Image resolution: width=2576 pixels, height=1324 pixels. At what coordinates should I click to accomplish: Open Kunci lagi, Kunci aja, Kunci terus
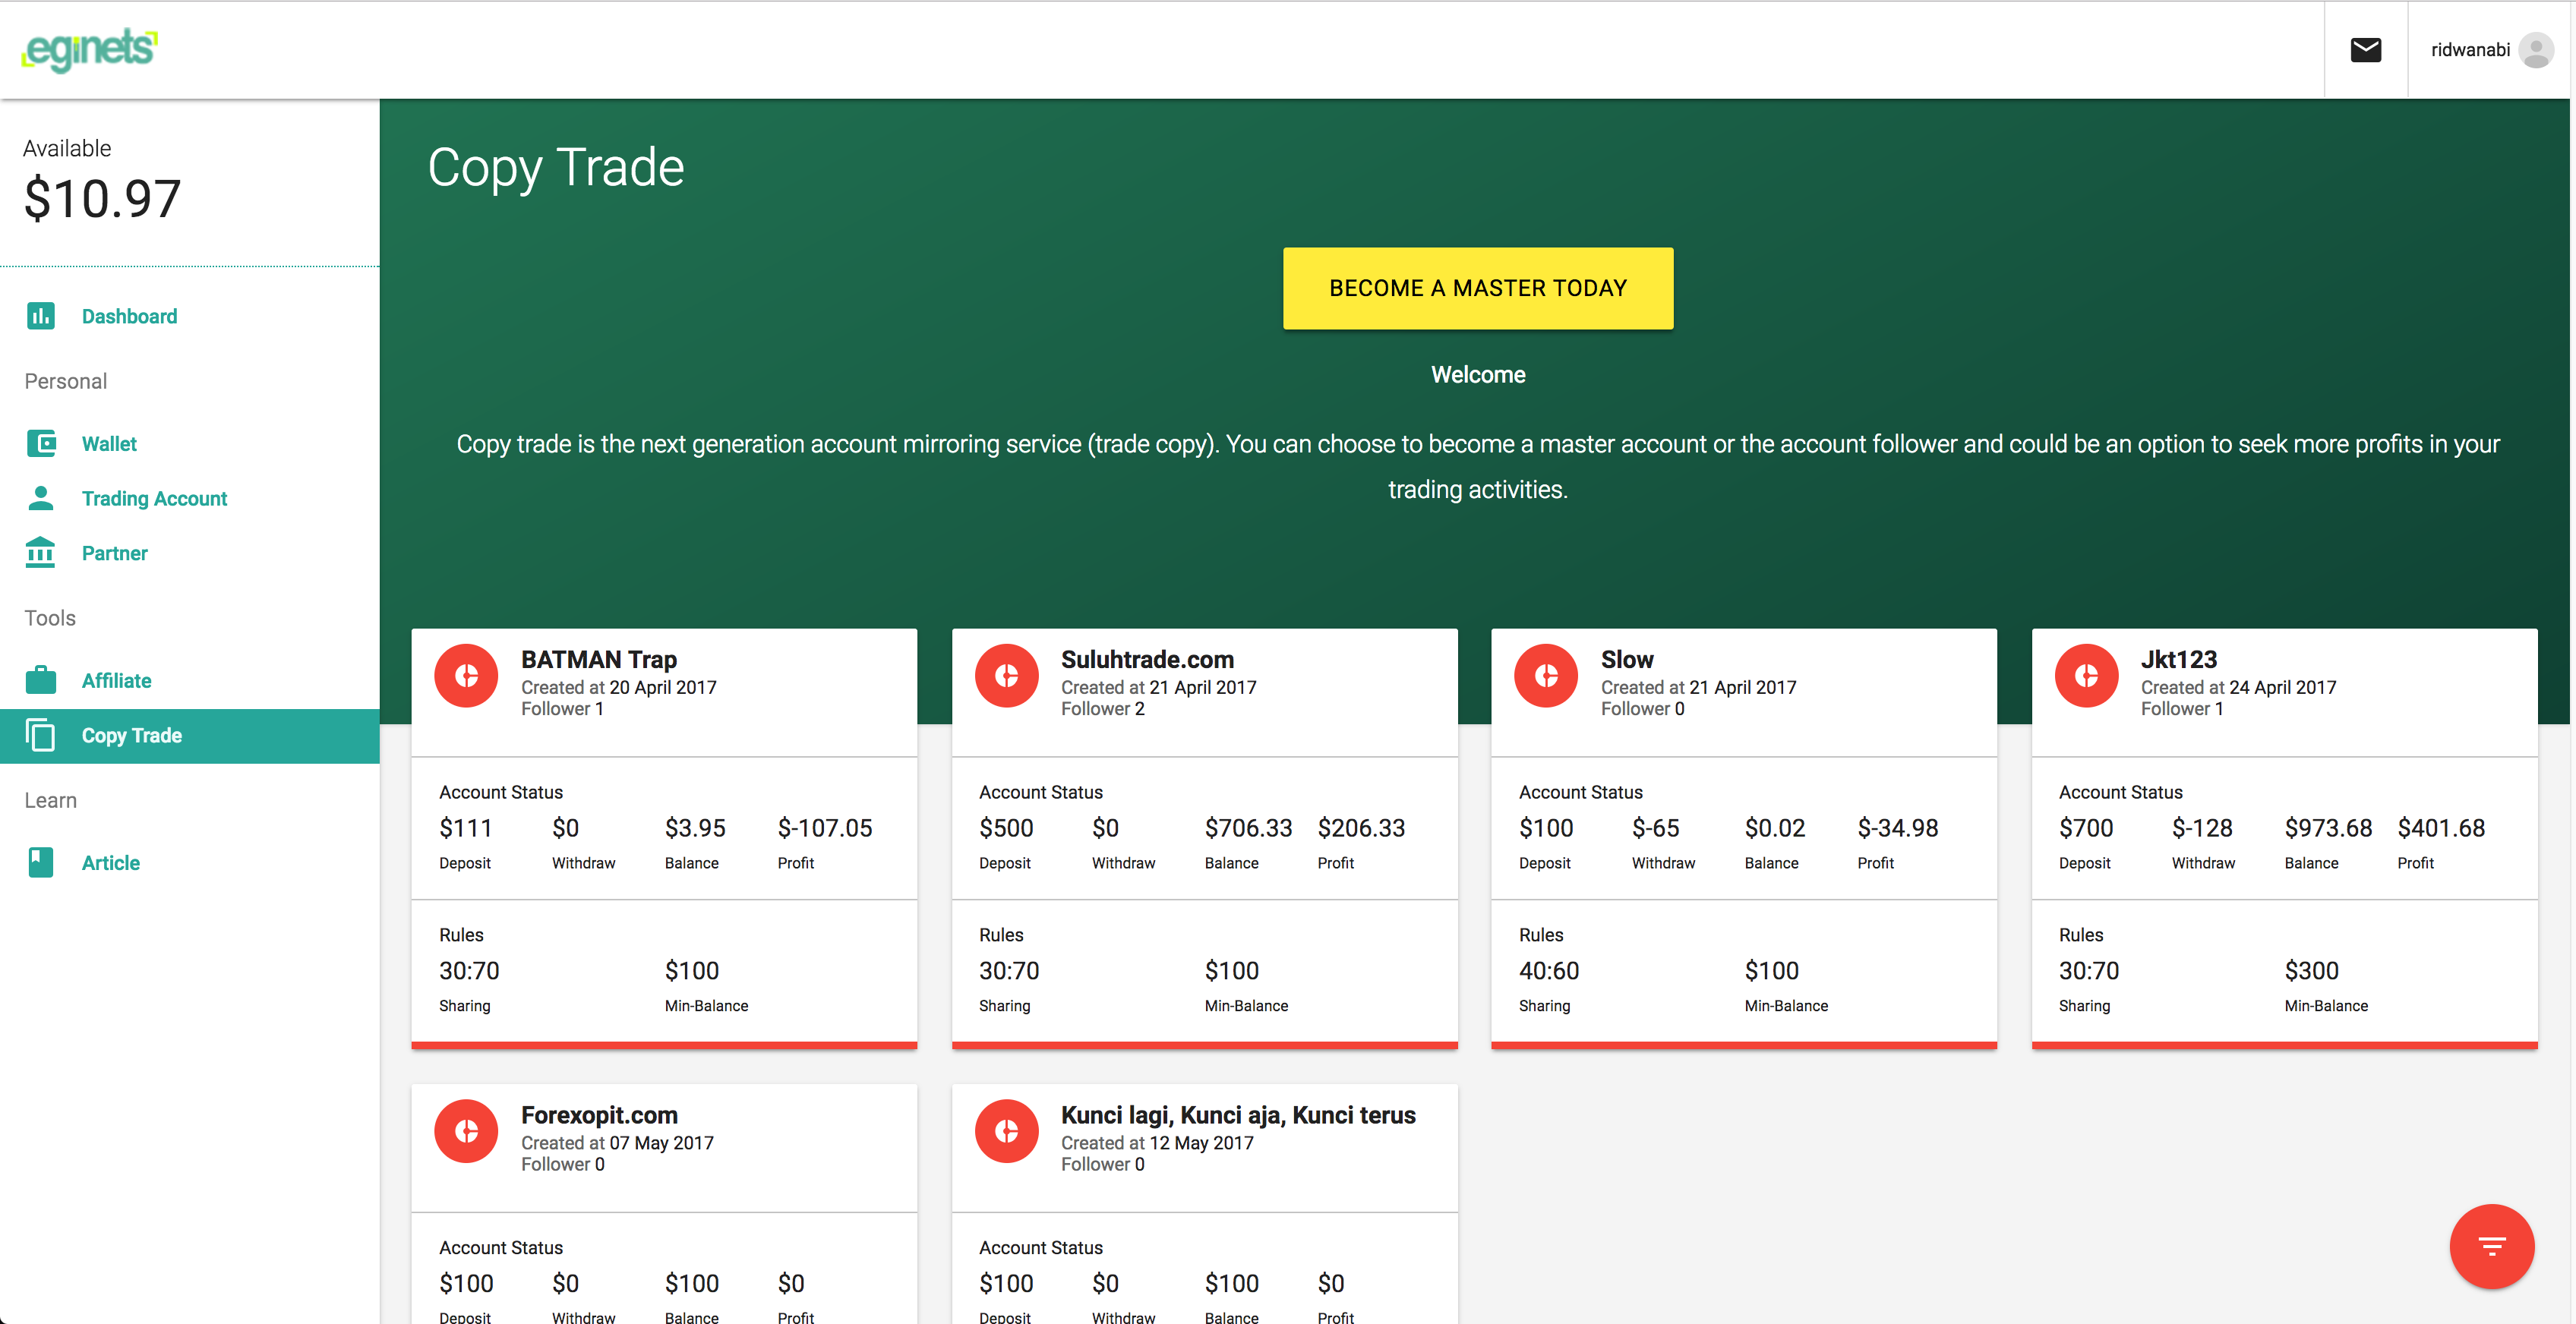pyautogui.click(x=1238, y=1114)
